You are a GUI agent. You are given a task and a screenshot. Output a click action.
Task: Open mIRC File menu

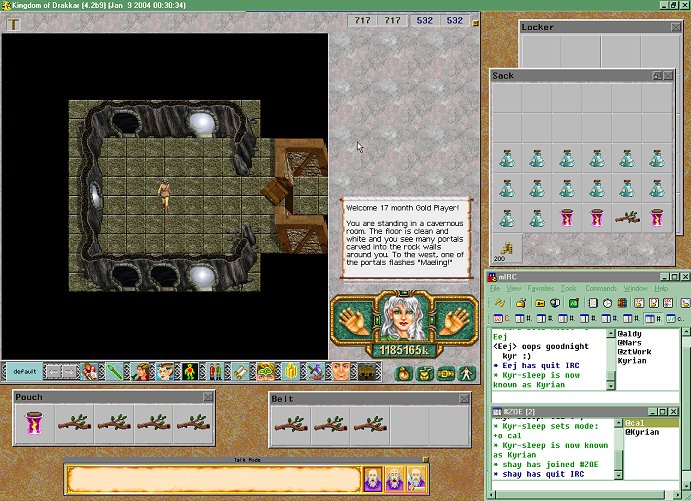[495, 288]
